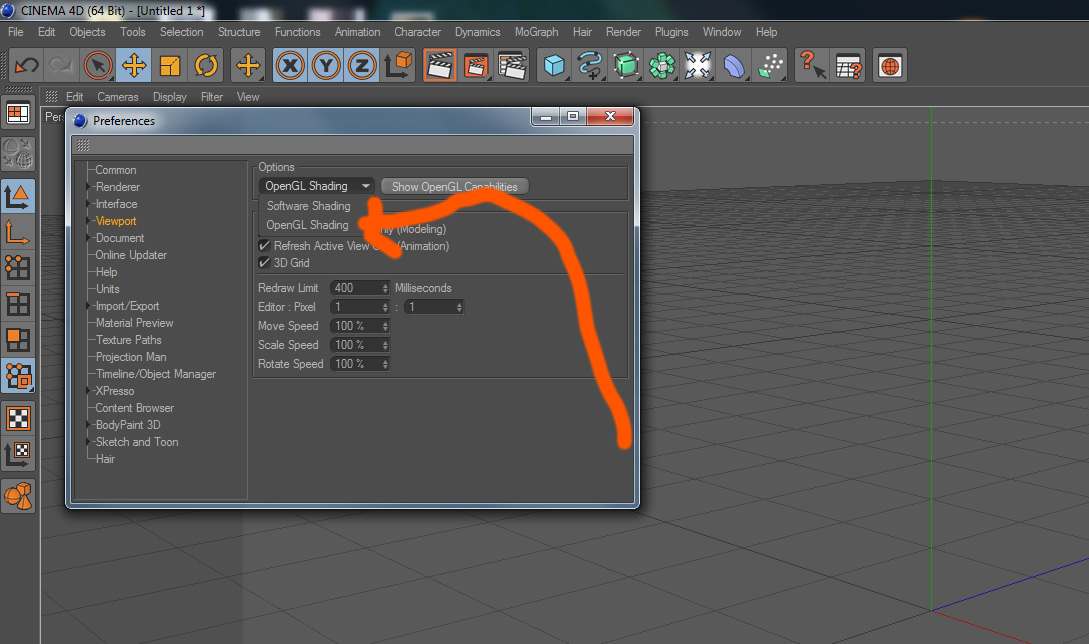This screenshot has width=1089, height=644.
Task: Expand the Import/Export tree item
Action: click(x=88, y=306)
